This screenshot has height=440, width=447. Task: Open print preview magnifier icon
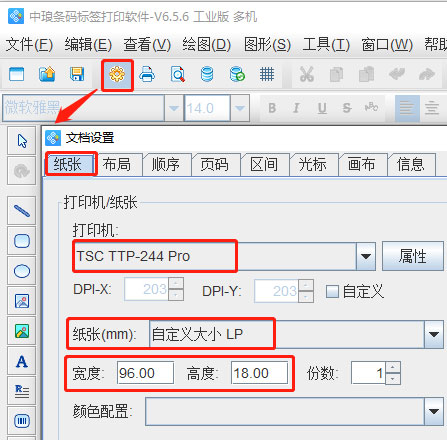click(x=177, y=74)
